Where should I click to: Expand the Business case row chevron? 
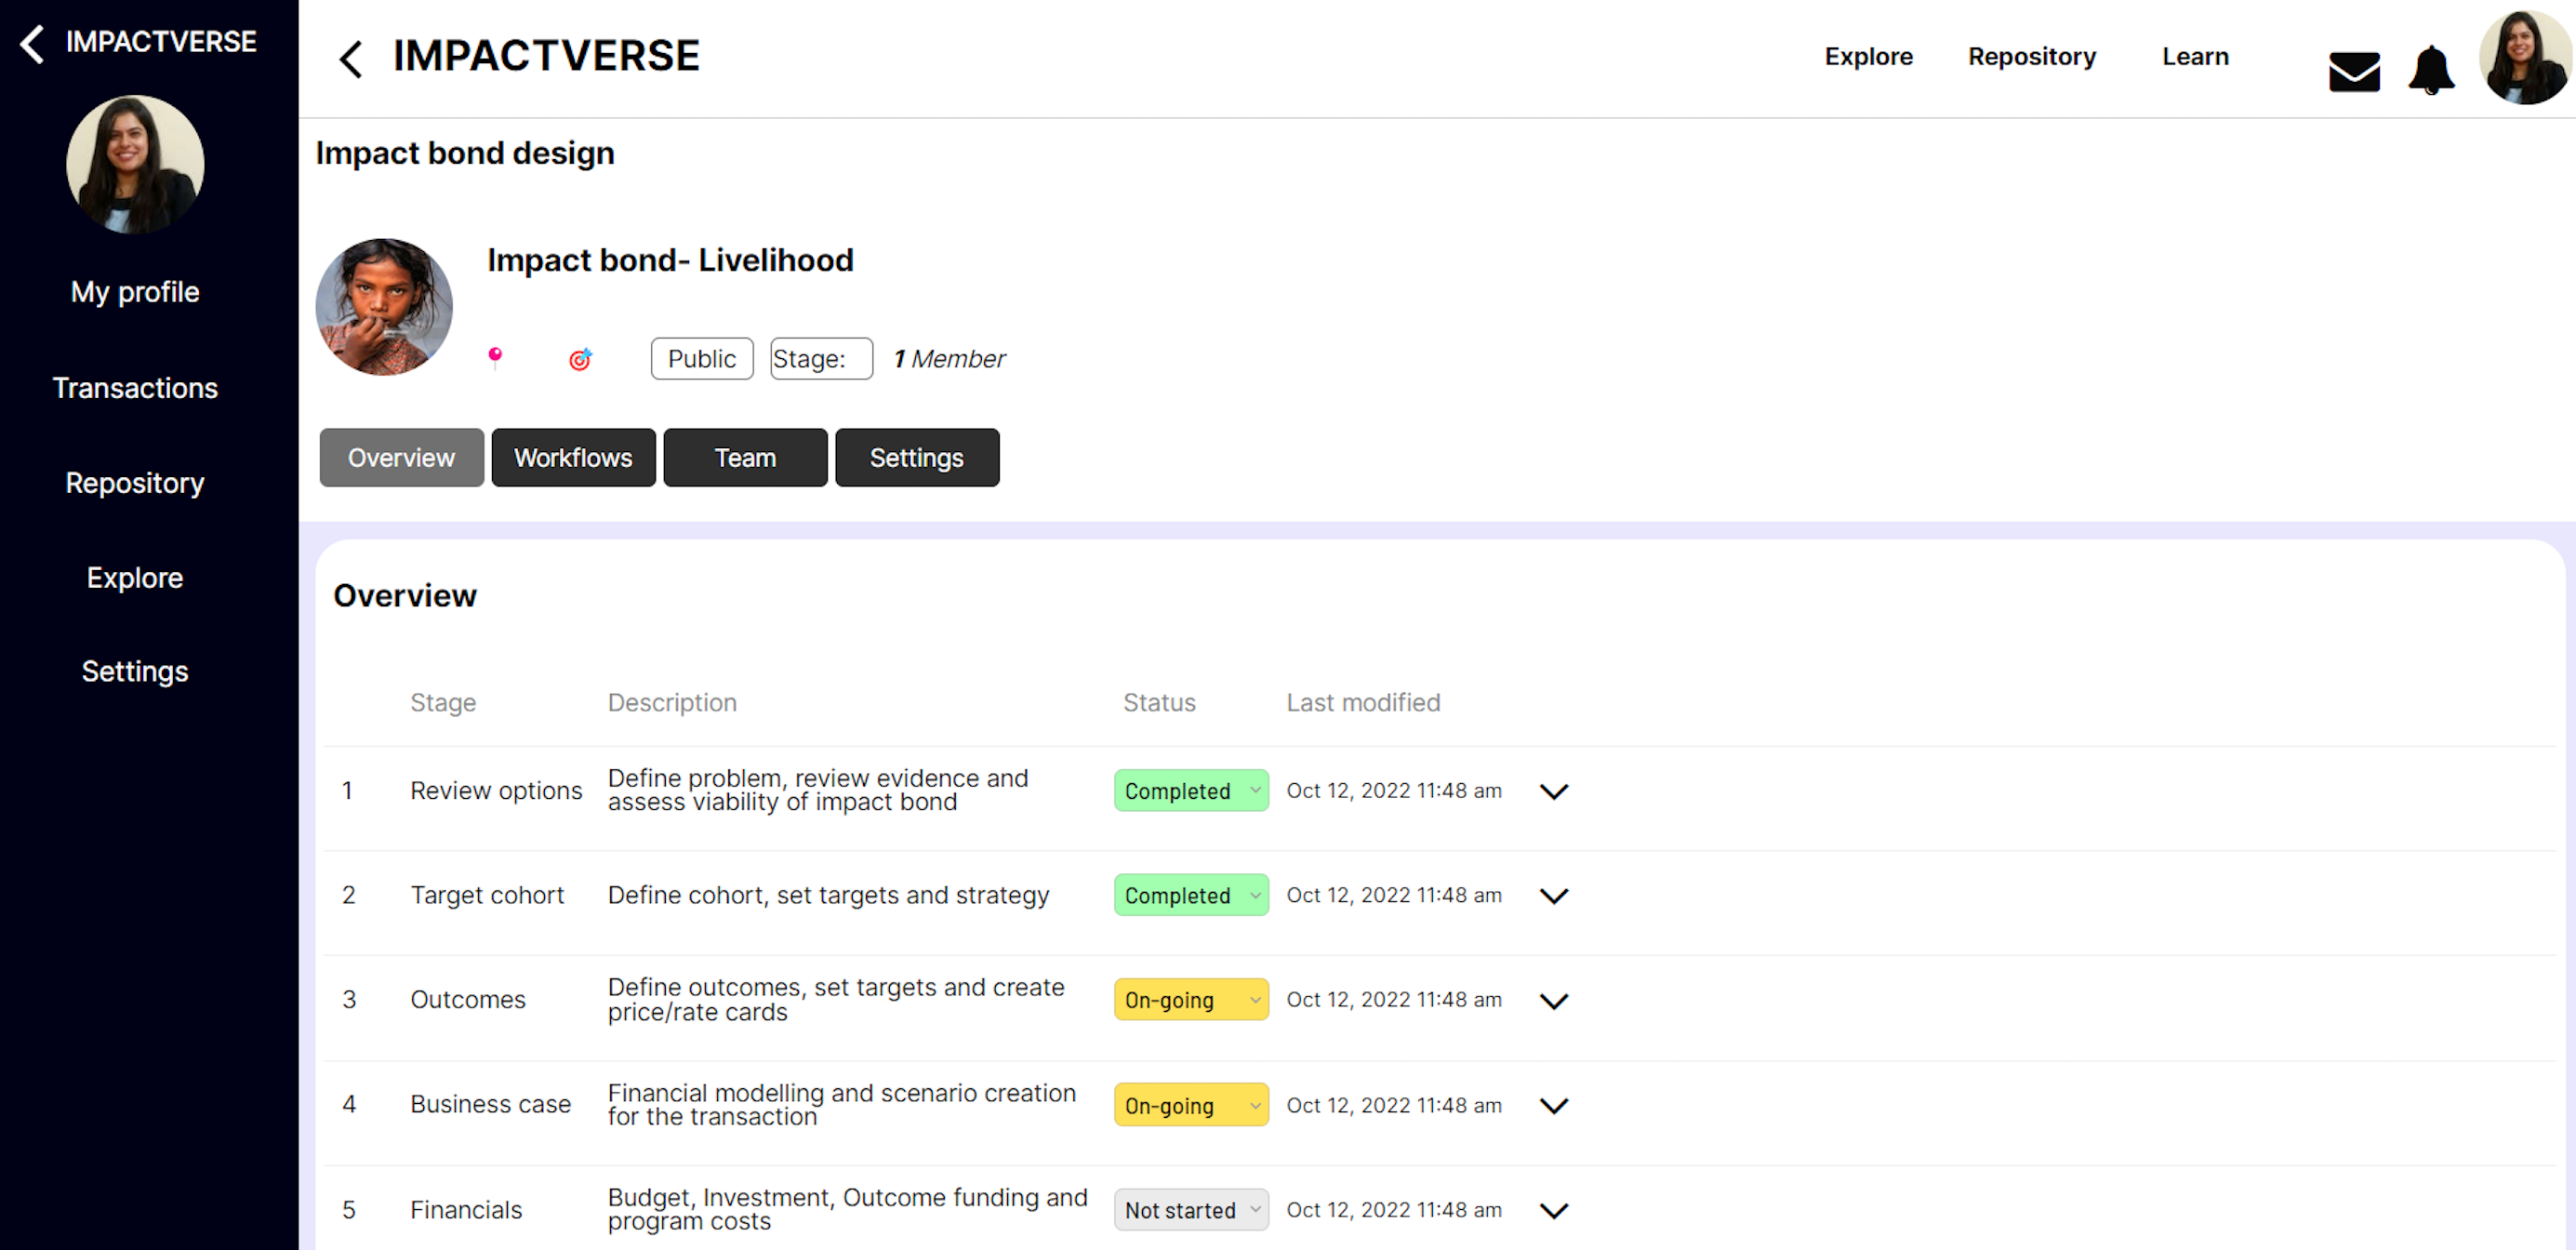click(1554, 1106)
